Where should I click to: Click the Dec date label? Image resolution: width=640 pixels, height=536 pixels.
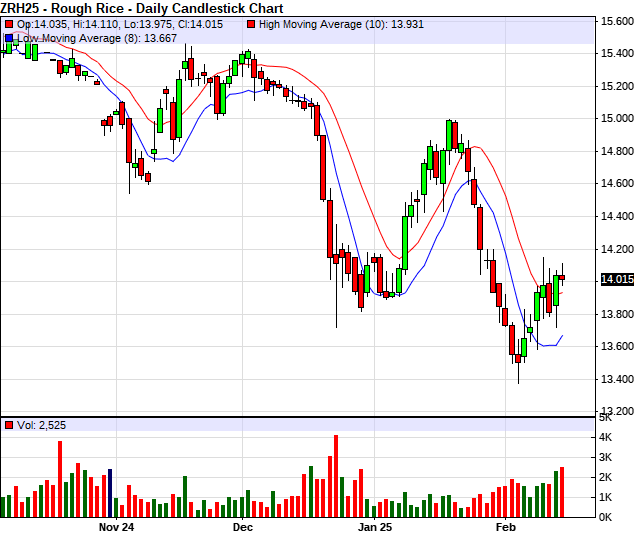(x=243, y=526)
